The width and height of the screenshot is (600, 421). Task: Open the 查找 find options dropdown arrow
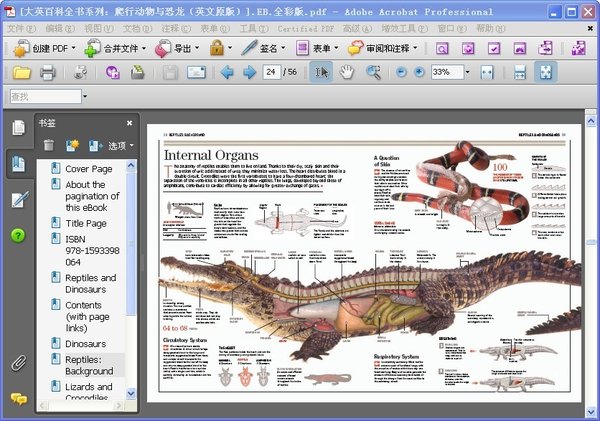pos(85,96)
